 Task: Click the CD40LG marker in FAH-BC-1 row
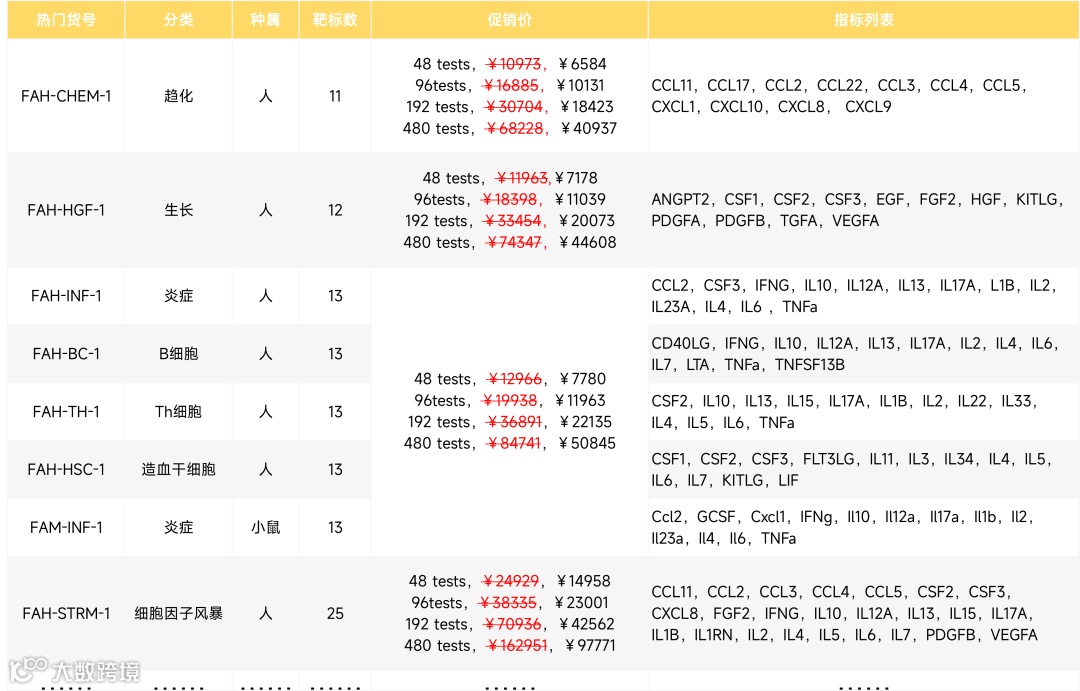click(681, 343)
